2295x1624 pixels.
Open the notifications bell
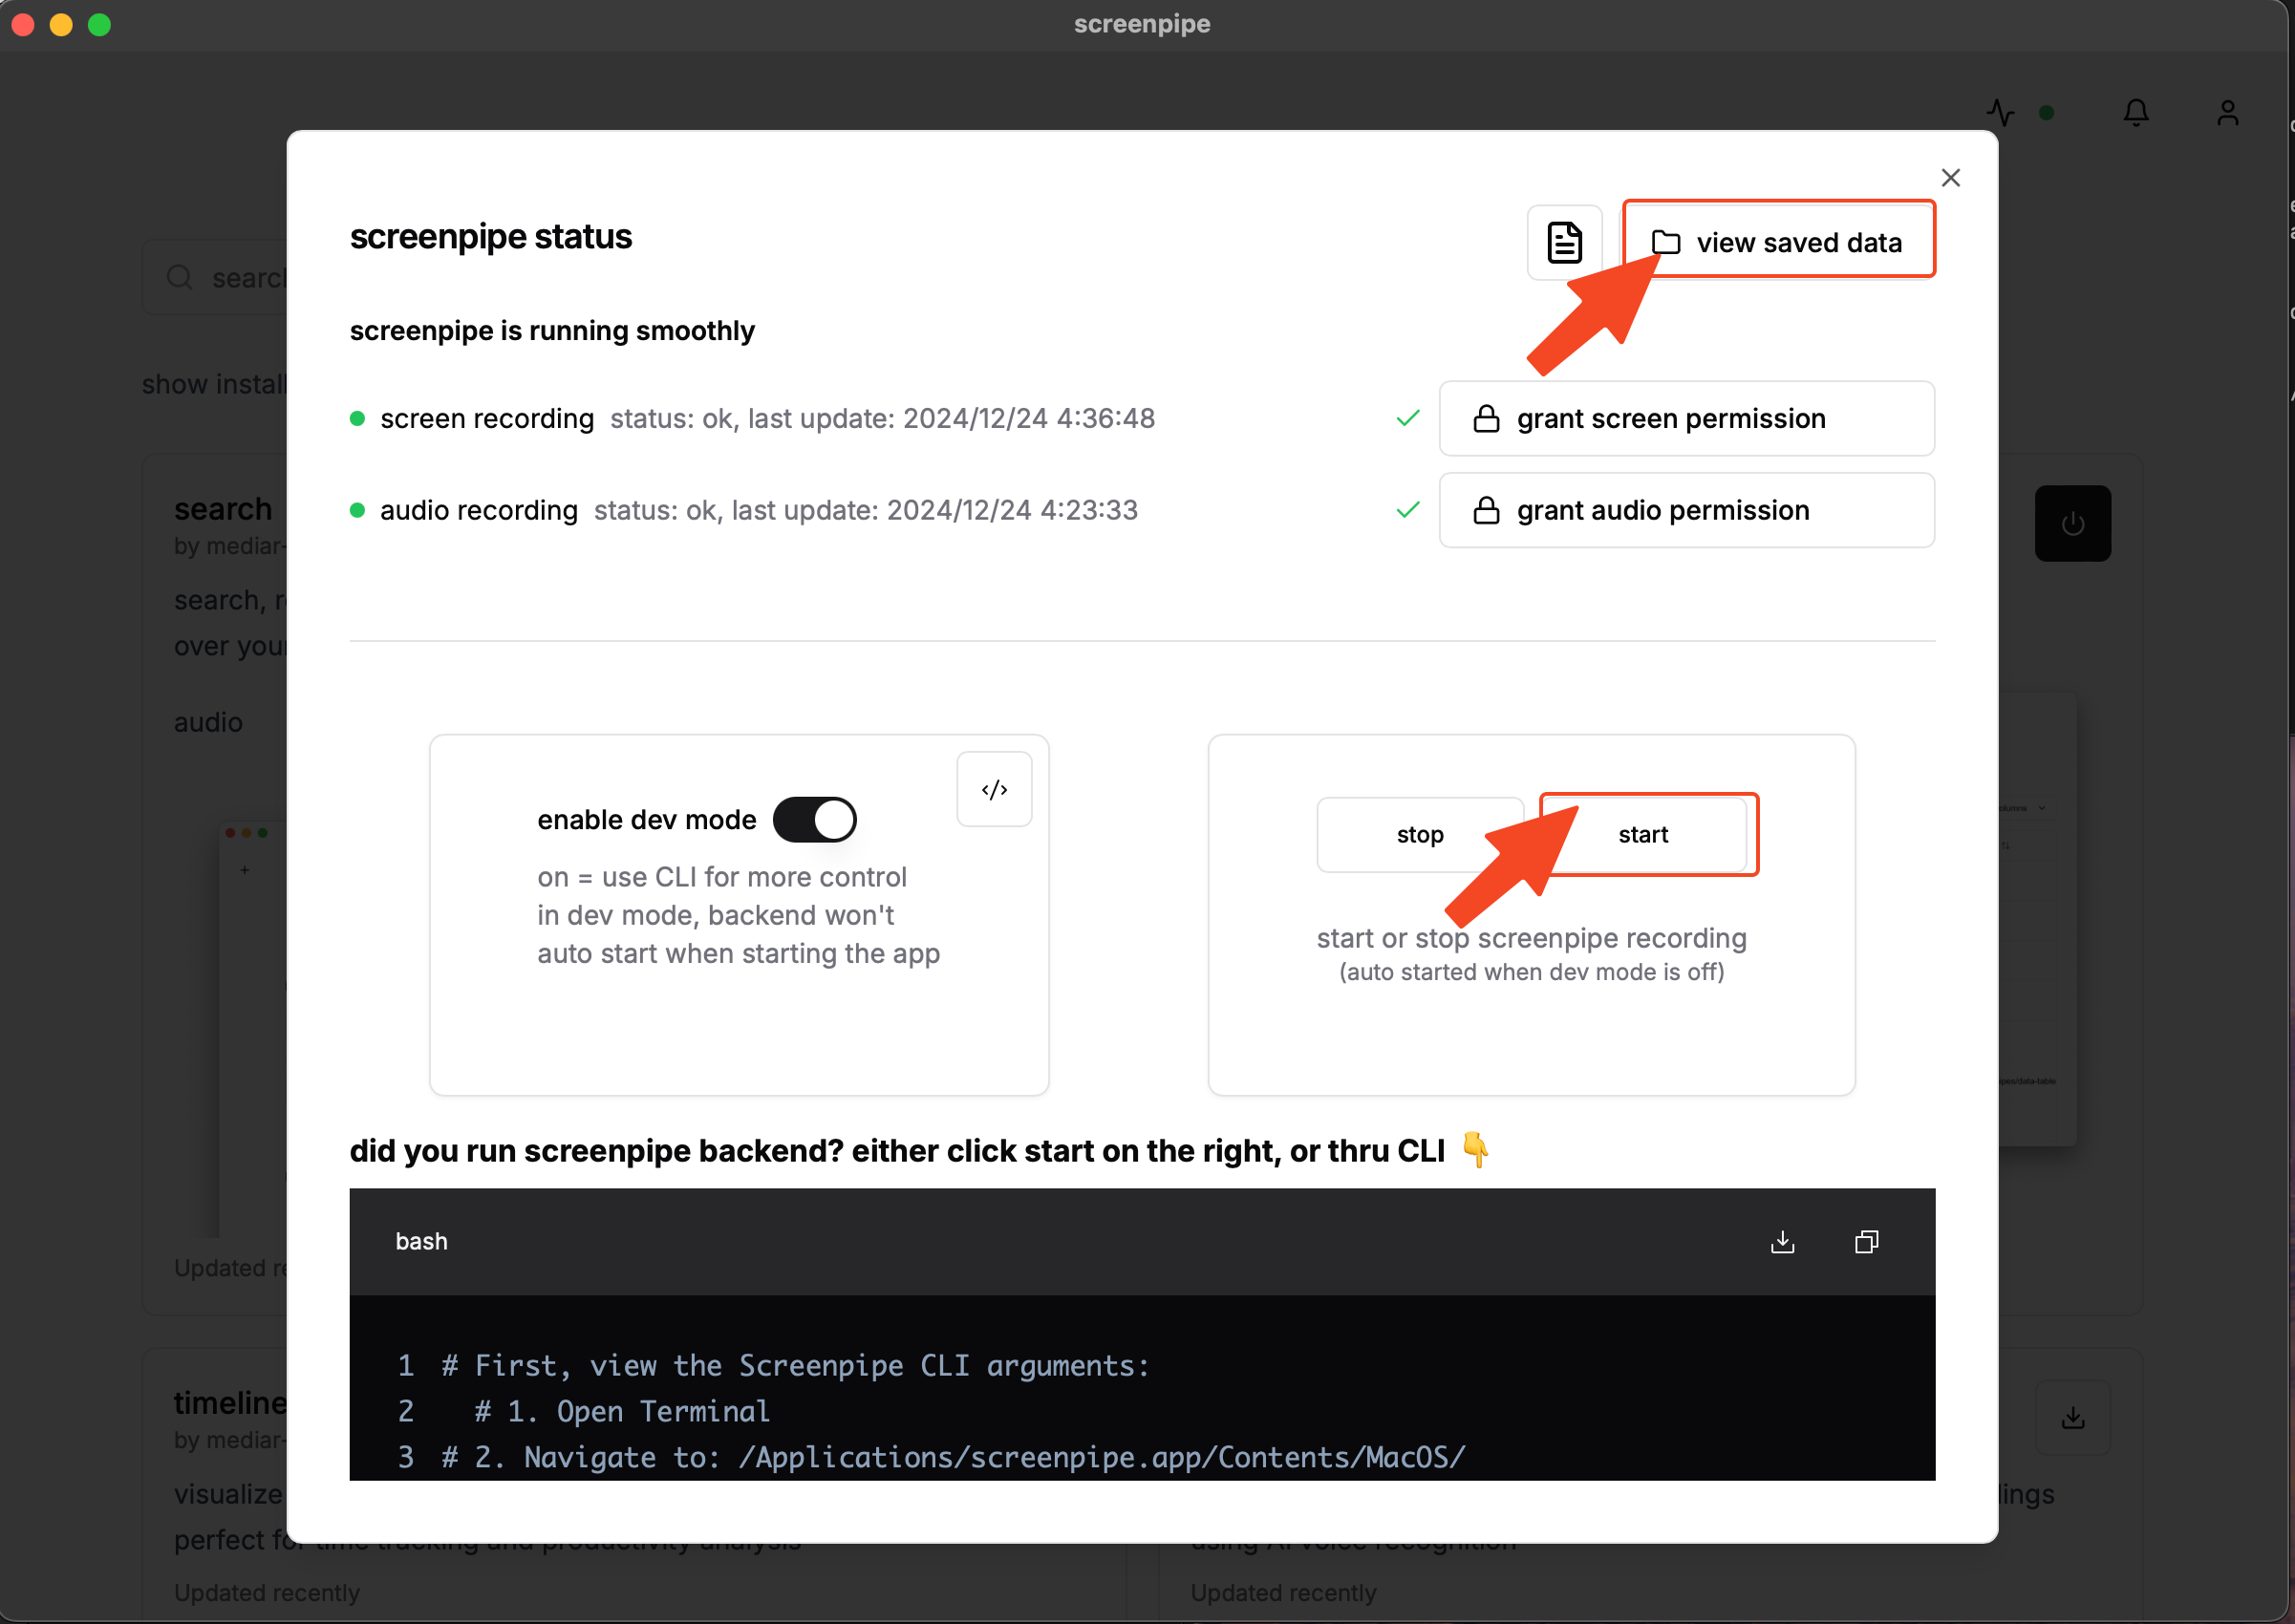pyautogui.click(x=2135, y=112)
